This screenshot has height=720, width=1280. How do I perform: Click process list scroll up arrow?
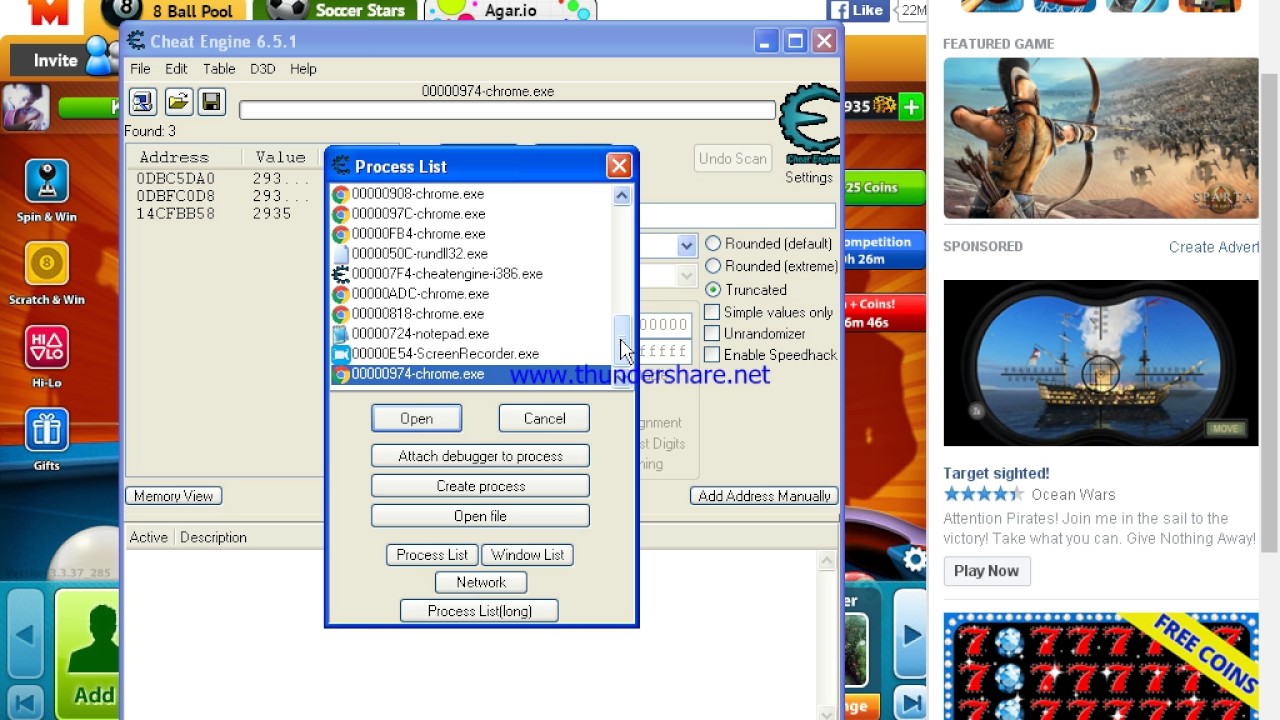622,196
